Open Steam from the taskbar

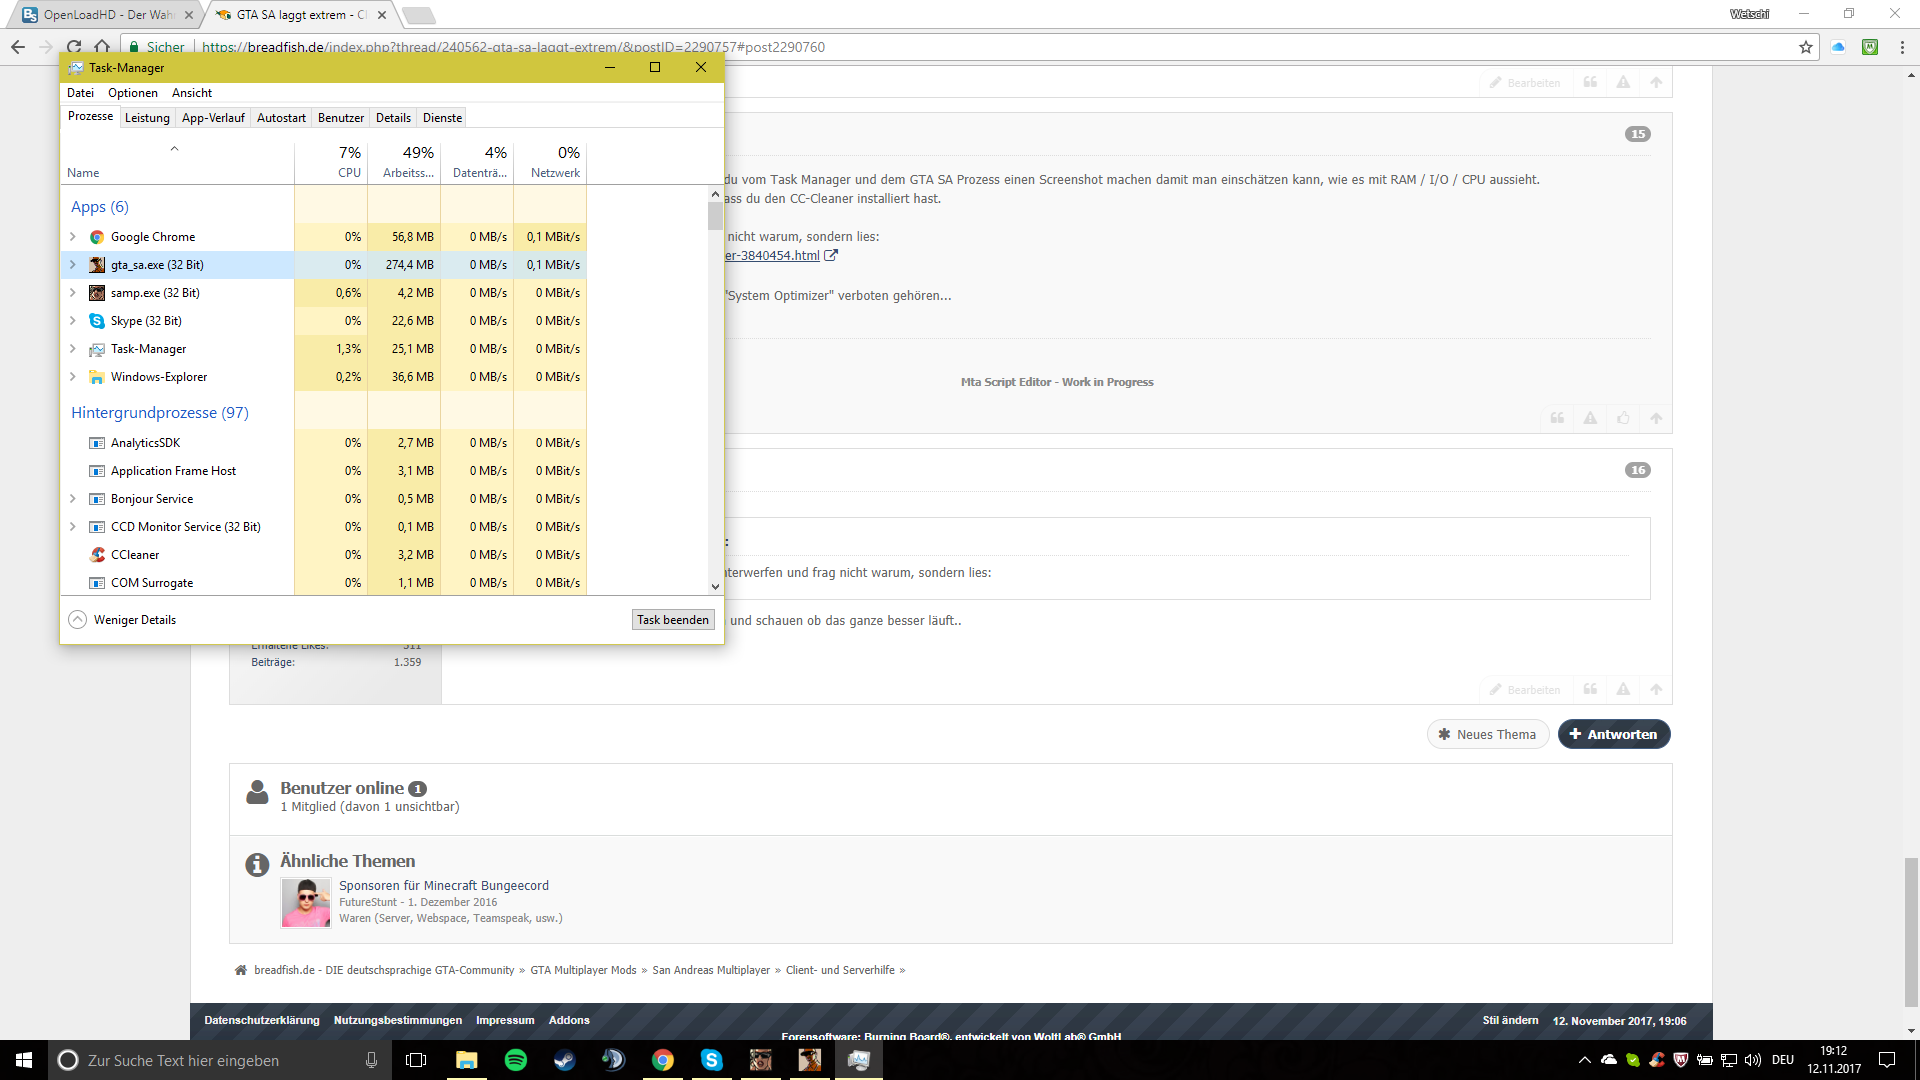(x=565, y=1060)
